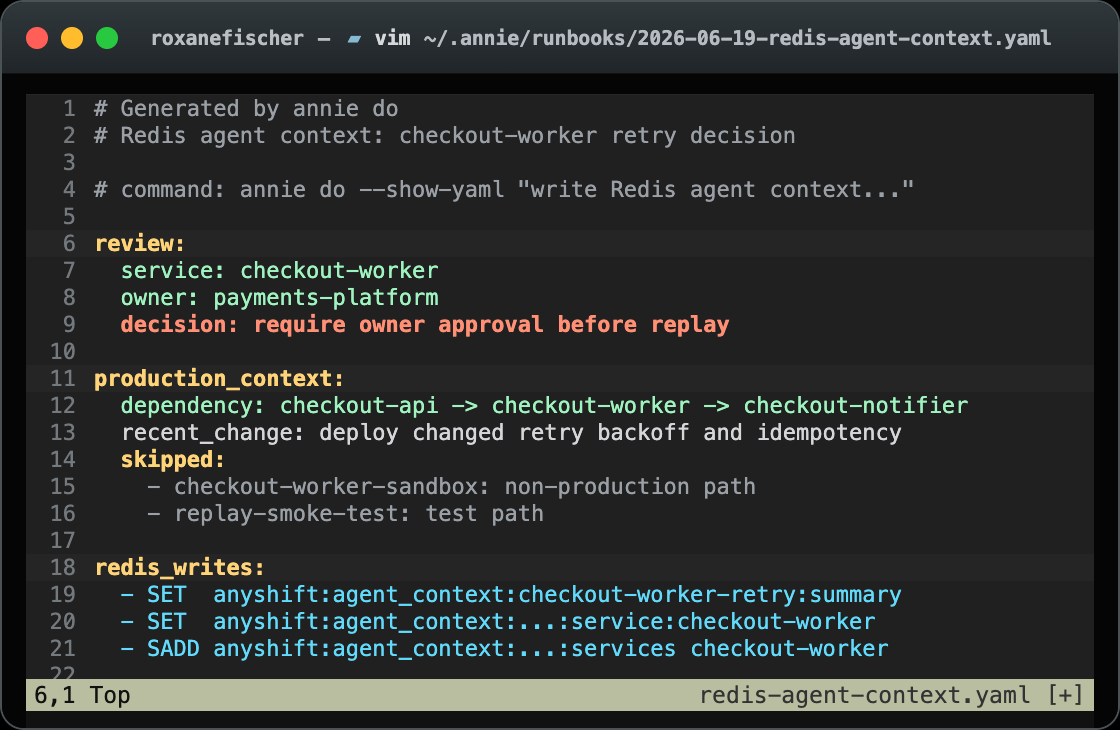
Task: Click the 'SADD anyshift:agent_context' line
Action: click(x=504, y=649)
